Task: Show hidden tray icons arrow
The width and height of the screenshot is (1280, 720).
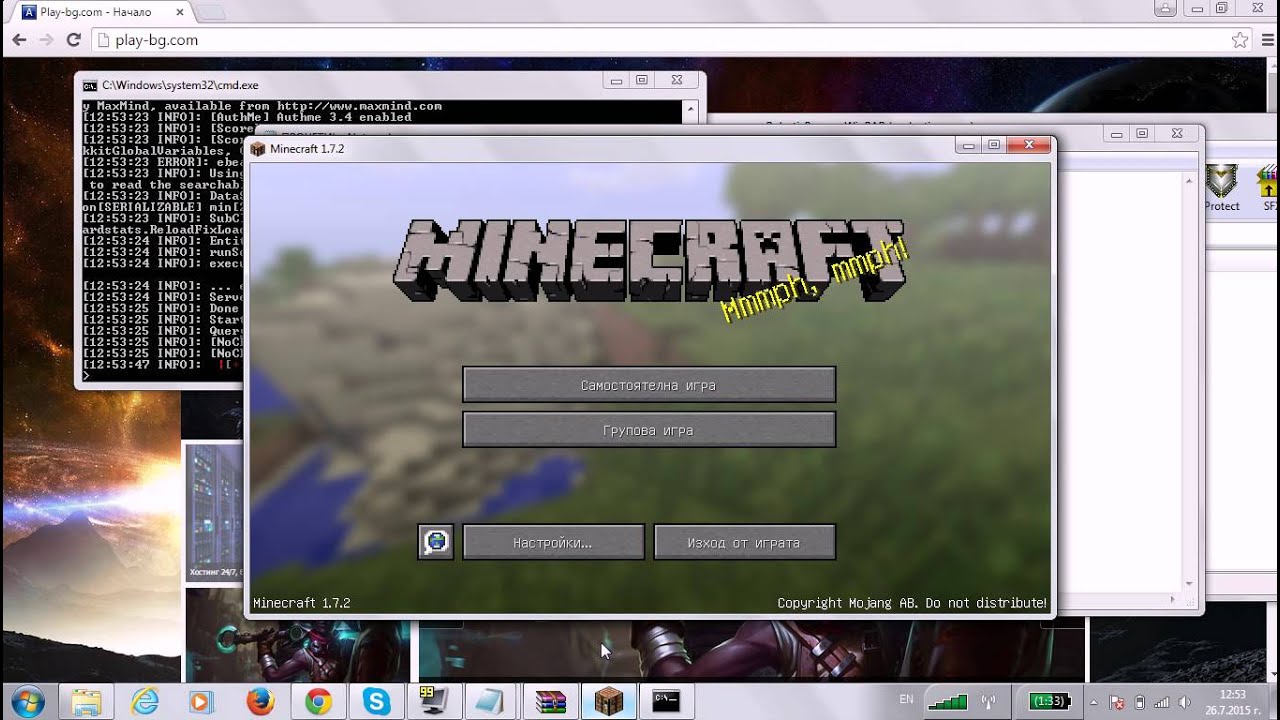Action: pyautogui.click(x=1092, y=702)
